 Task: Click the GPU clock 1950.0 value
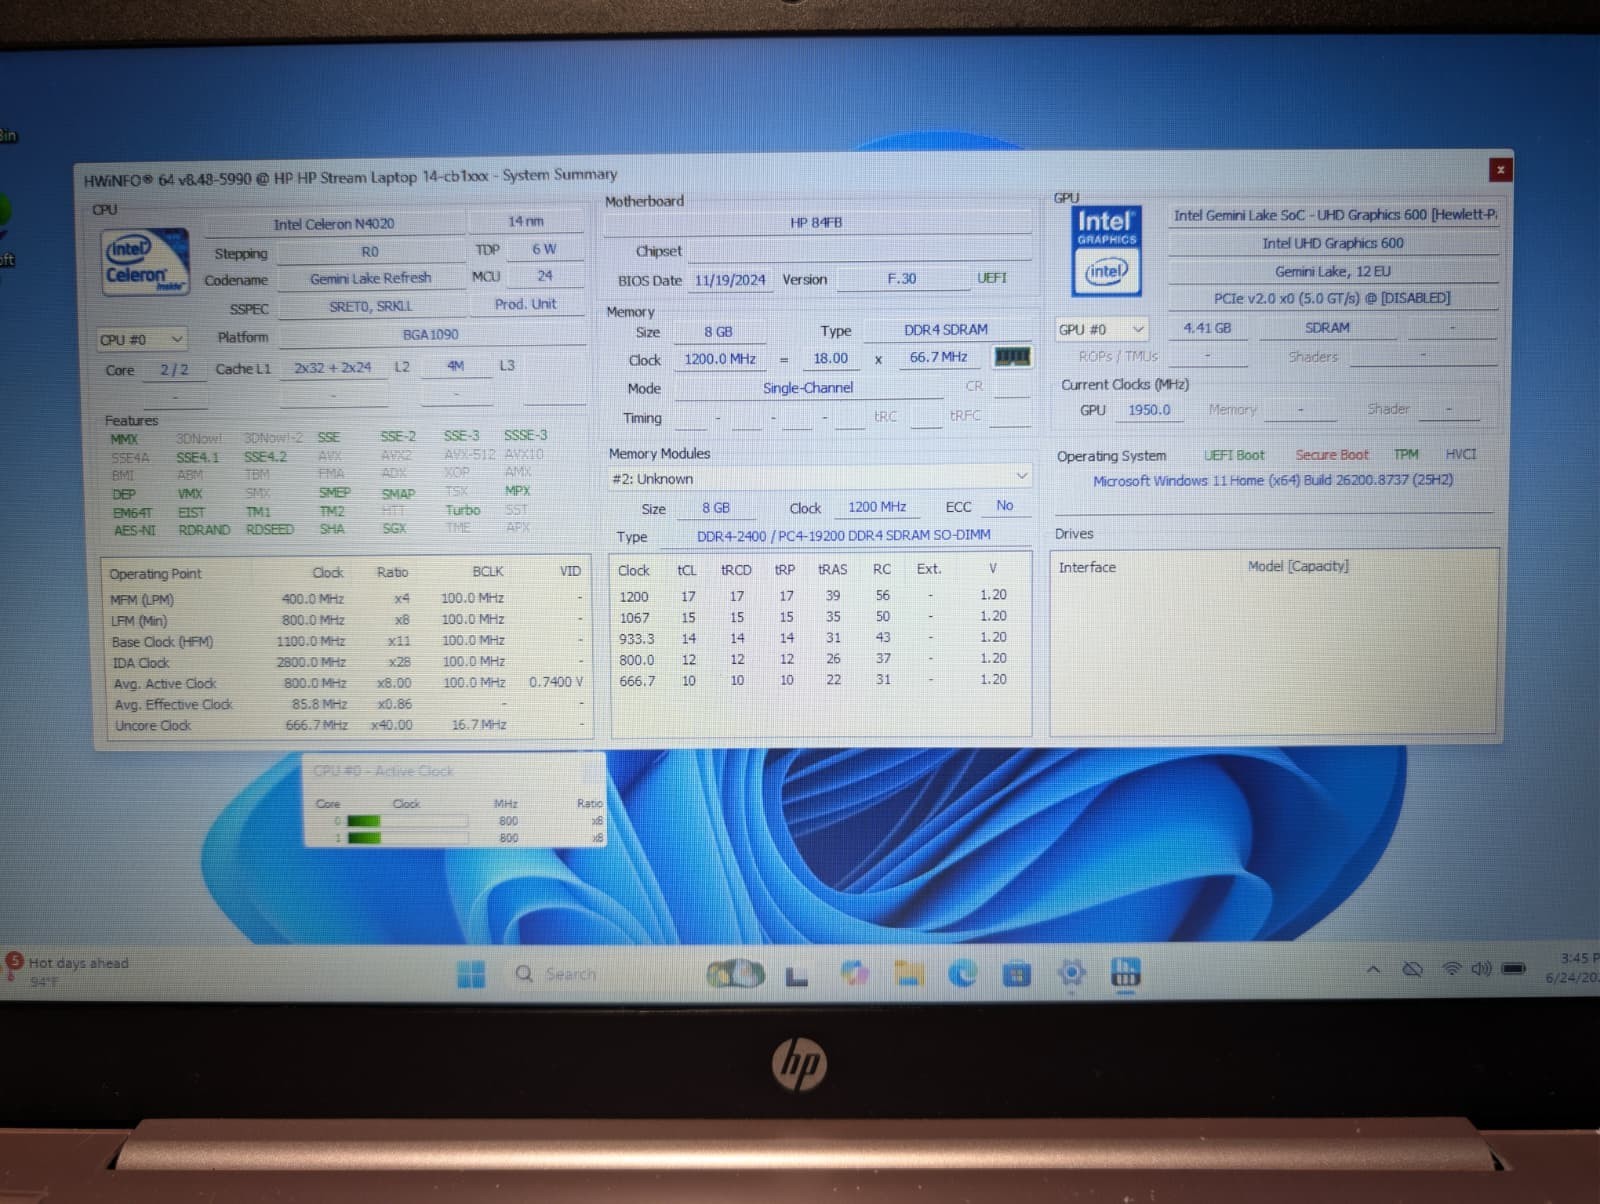(1149, 410)
